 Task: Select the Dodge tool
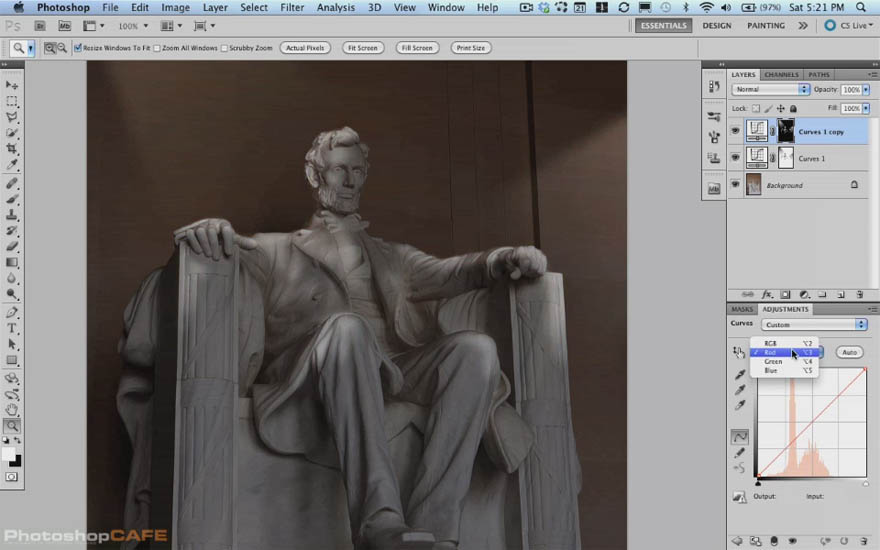[11, 294]
